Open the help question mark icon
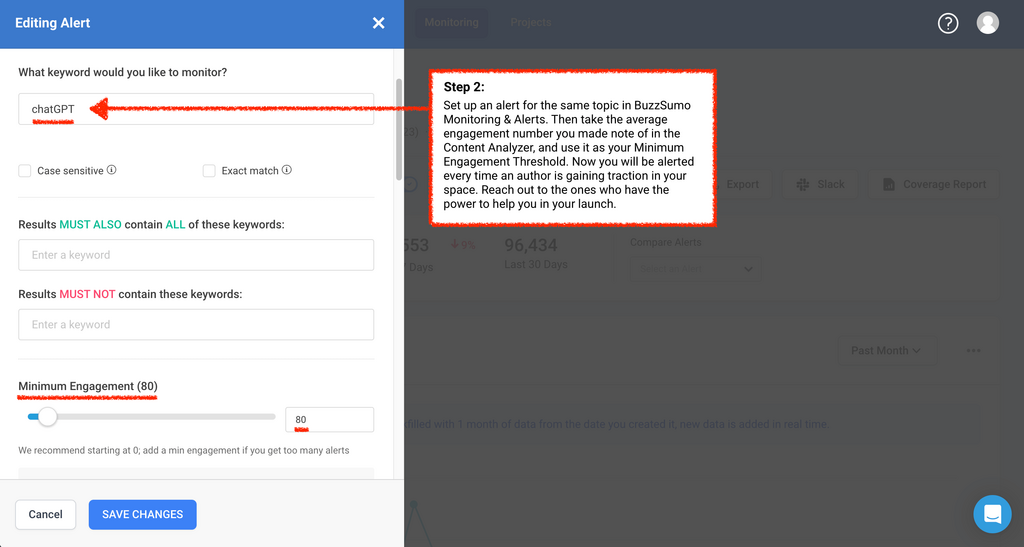This screenshot has height=547, width=1024. coord(948,23)
